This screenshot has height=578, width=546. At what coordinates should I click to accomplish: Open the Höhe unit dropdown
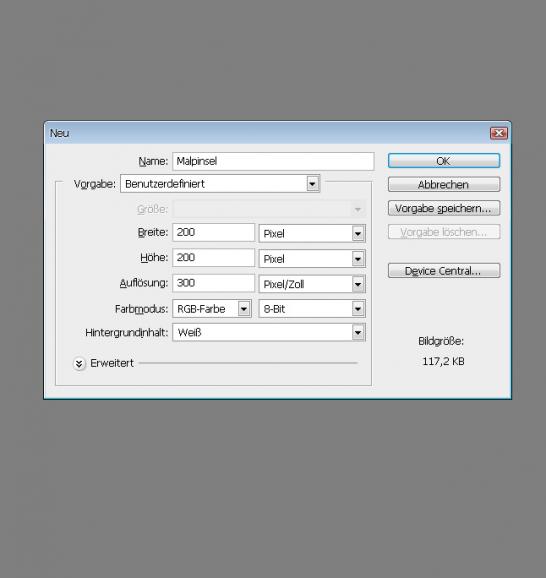point(312,259)
